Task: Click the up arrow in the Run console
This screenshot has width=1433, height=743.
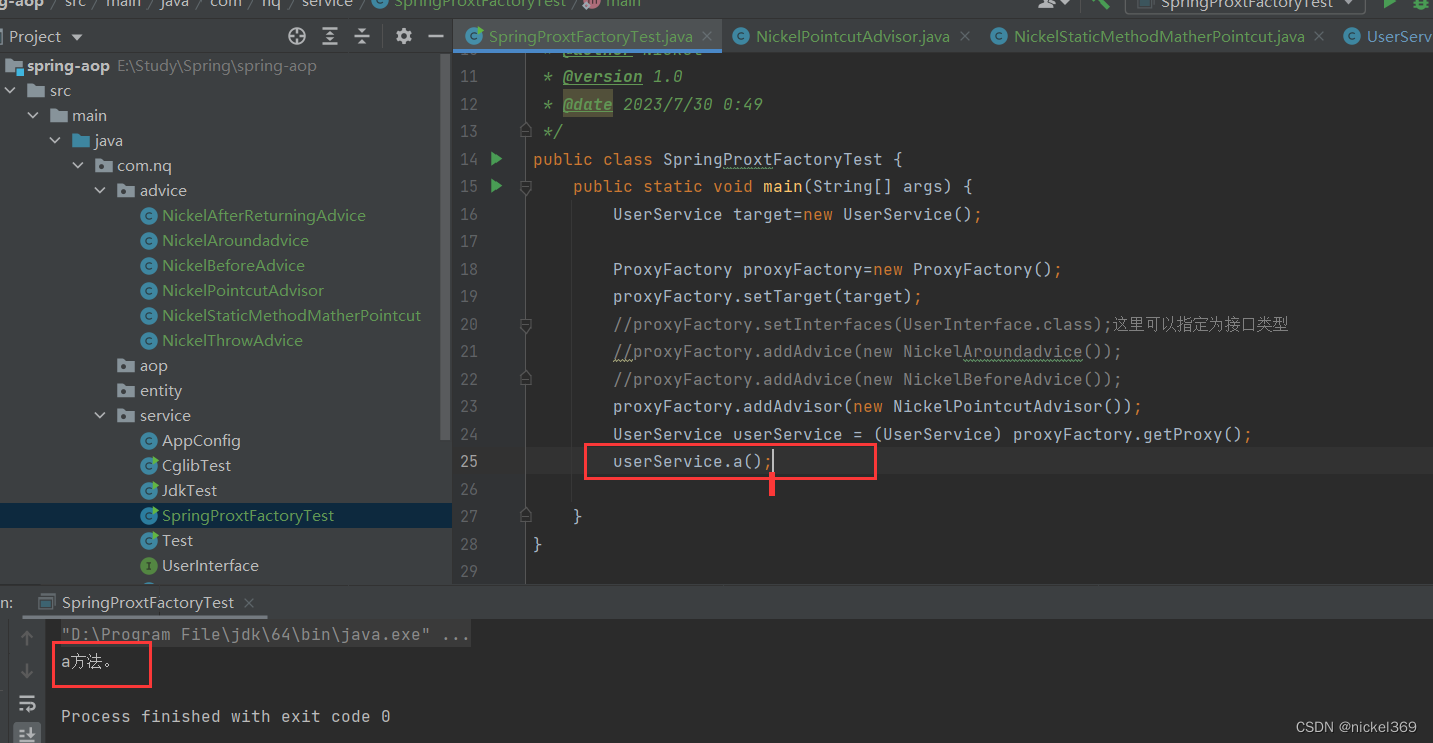Action: click(x=27, y=638)
